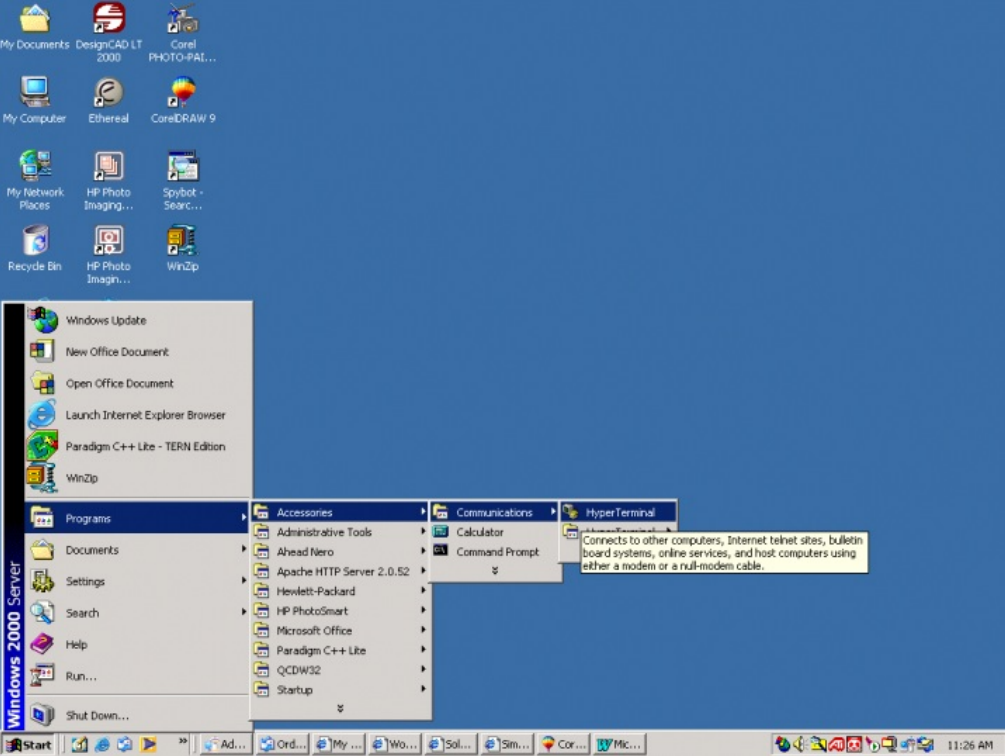Image resolution: width=1005 pixels, height=756 pixels.
Task: Launch Internet Explorer from the quick launch bar
Action: click(102, 744)
